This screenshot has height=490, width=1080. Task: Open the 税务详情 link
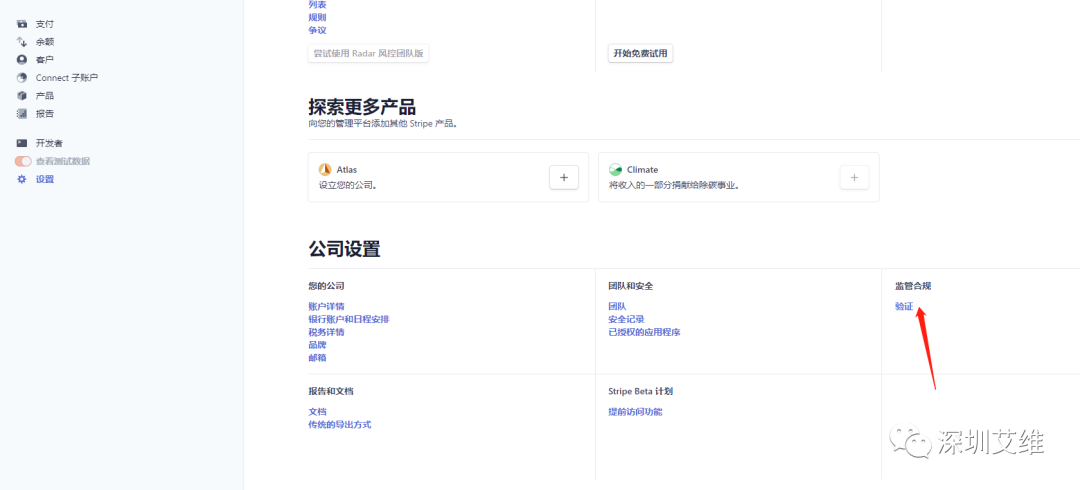tap(326, 332)
